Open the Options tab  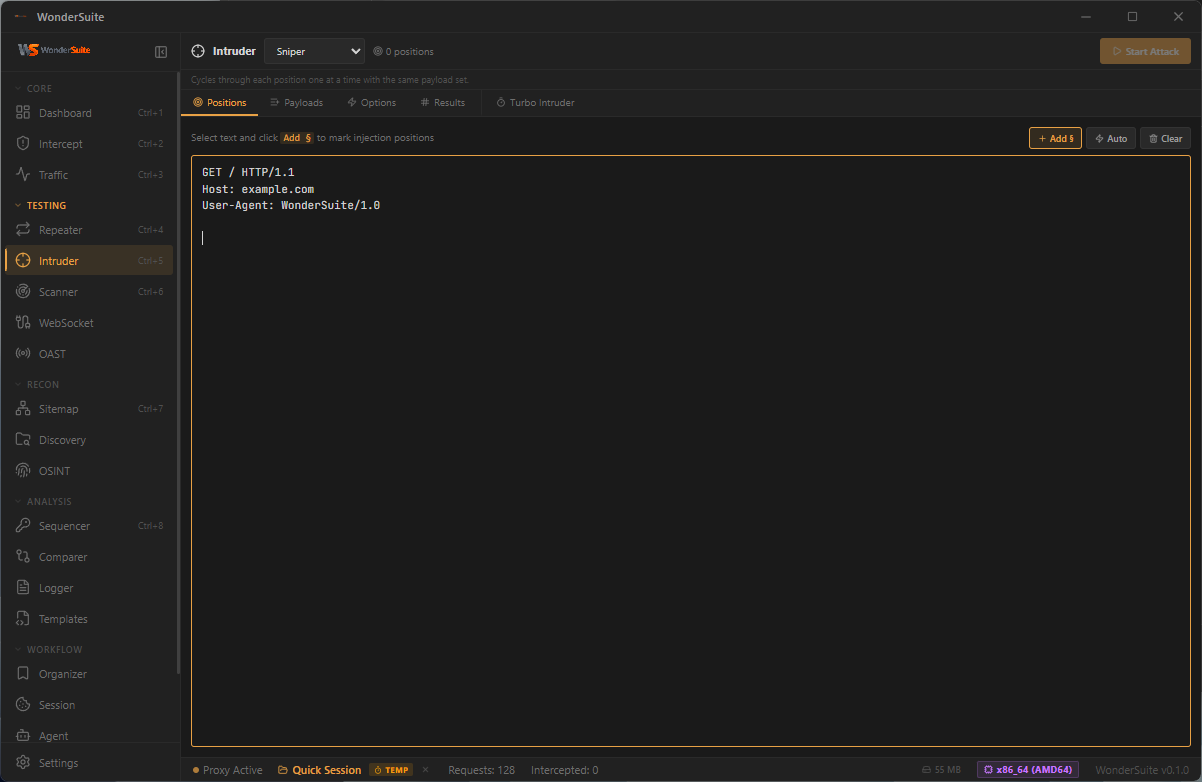pos(371,103)
